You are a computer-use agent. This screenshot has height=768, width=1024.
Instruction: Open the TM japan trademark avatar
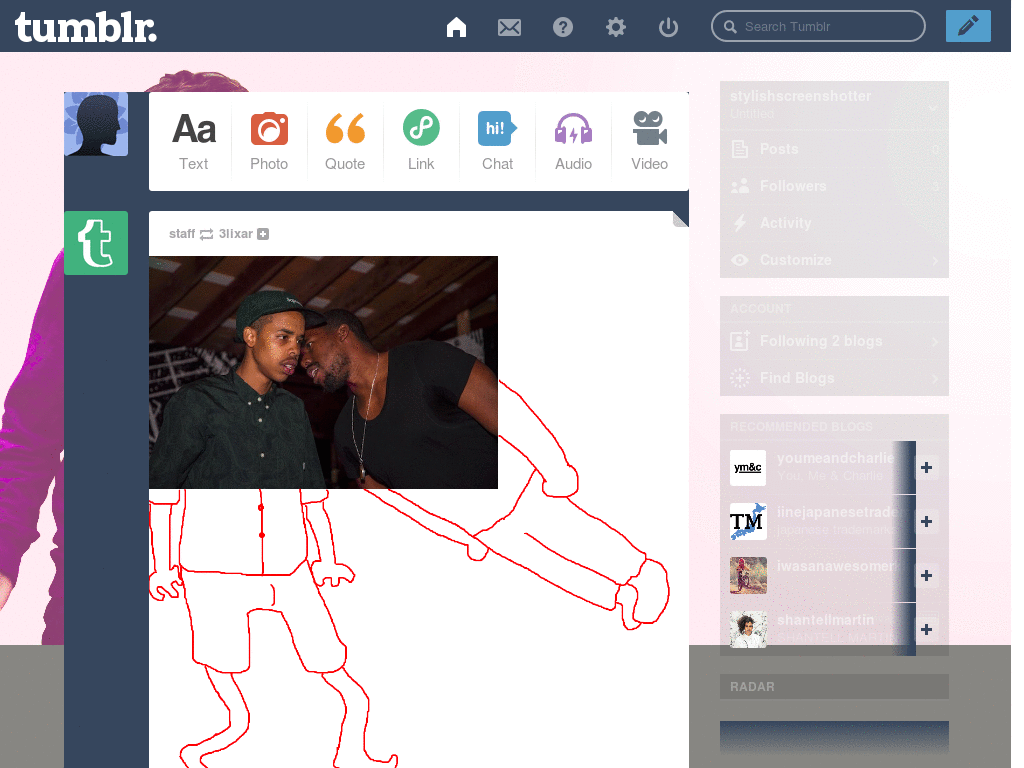[x=748, y=521]
